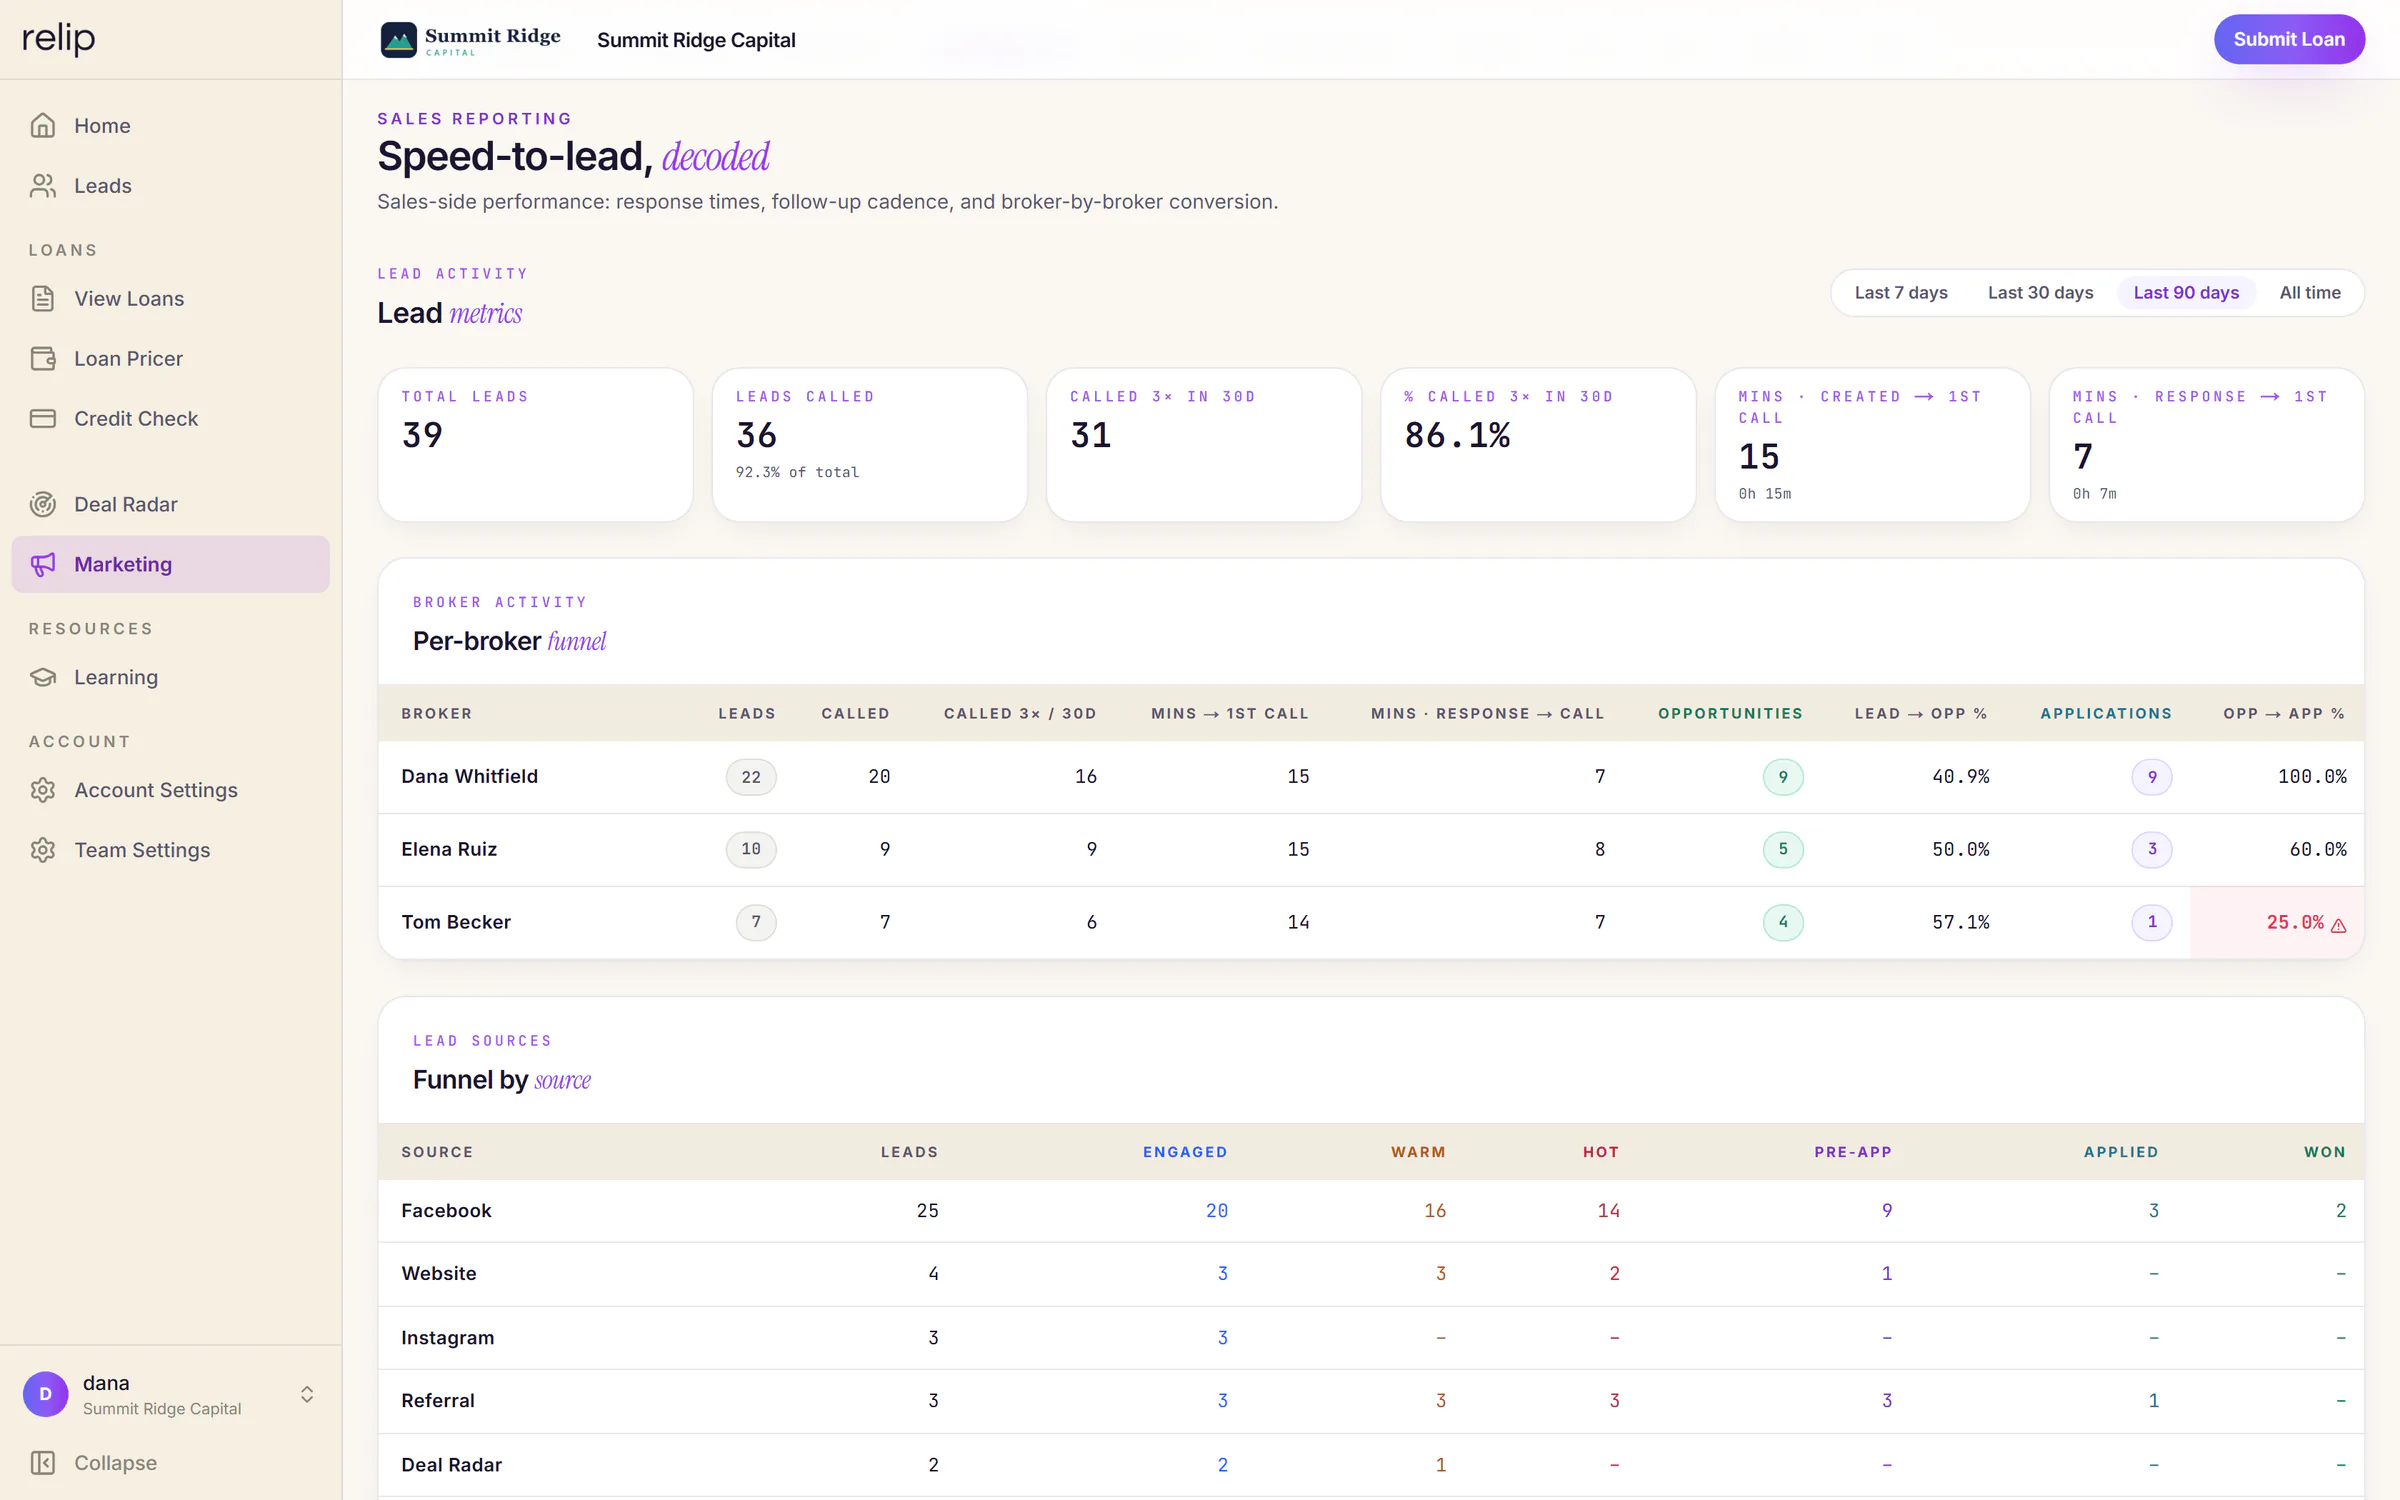Click the Facebook source row
Viewport: 2400px width, 1500px height.
(1371, 1211)
